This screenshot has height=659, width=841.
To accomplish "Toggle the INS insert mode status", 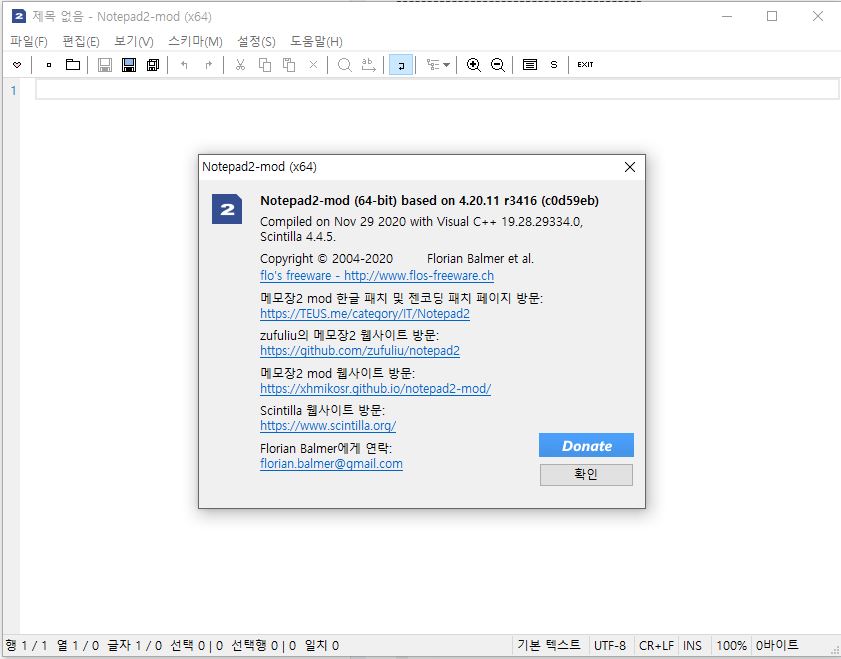I will point(692,646).
